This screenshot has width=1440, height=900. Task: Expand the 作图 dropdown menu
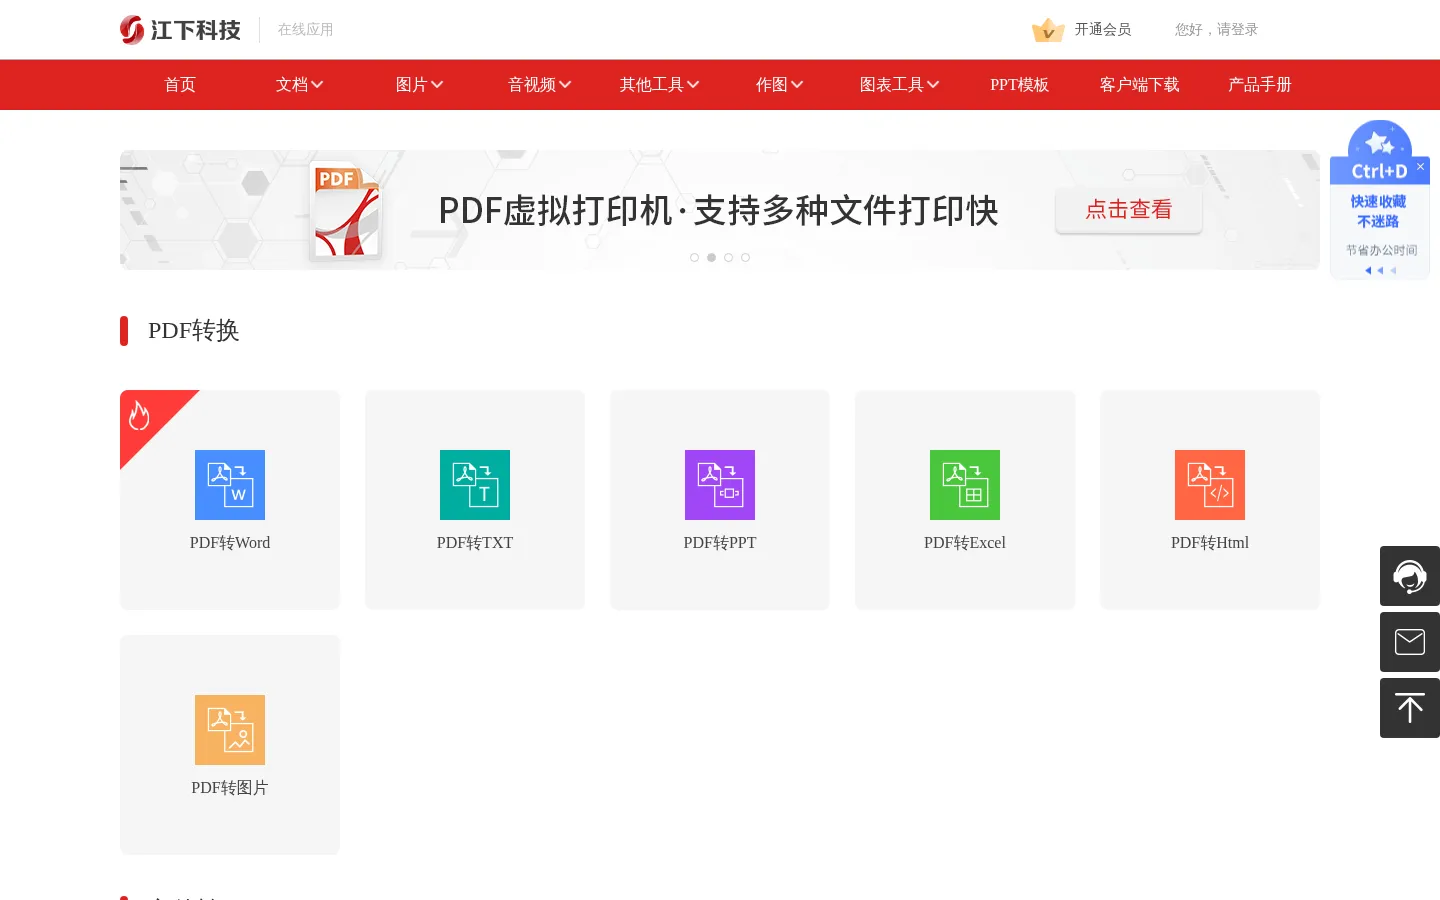780,85
